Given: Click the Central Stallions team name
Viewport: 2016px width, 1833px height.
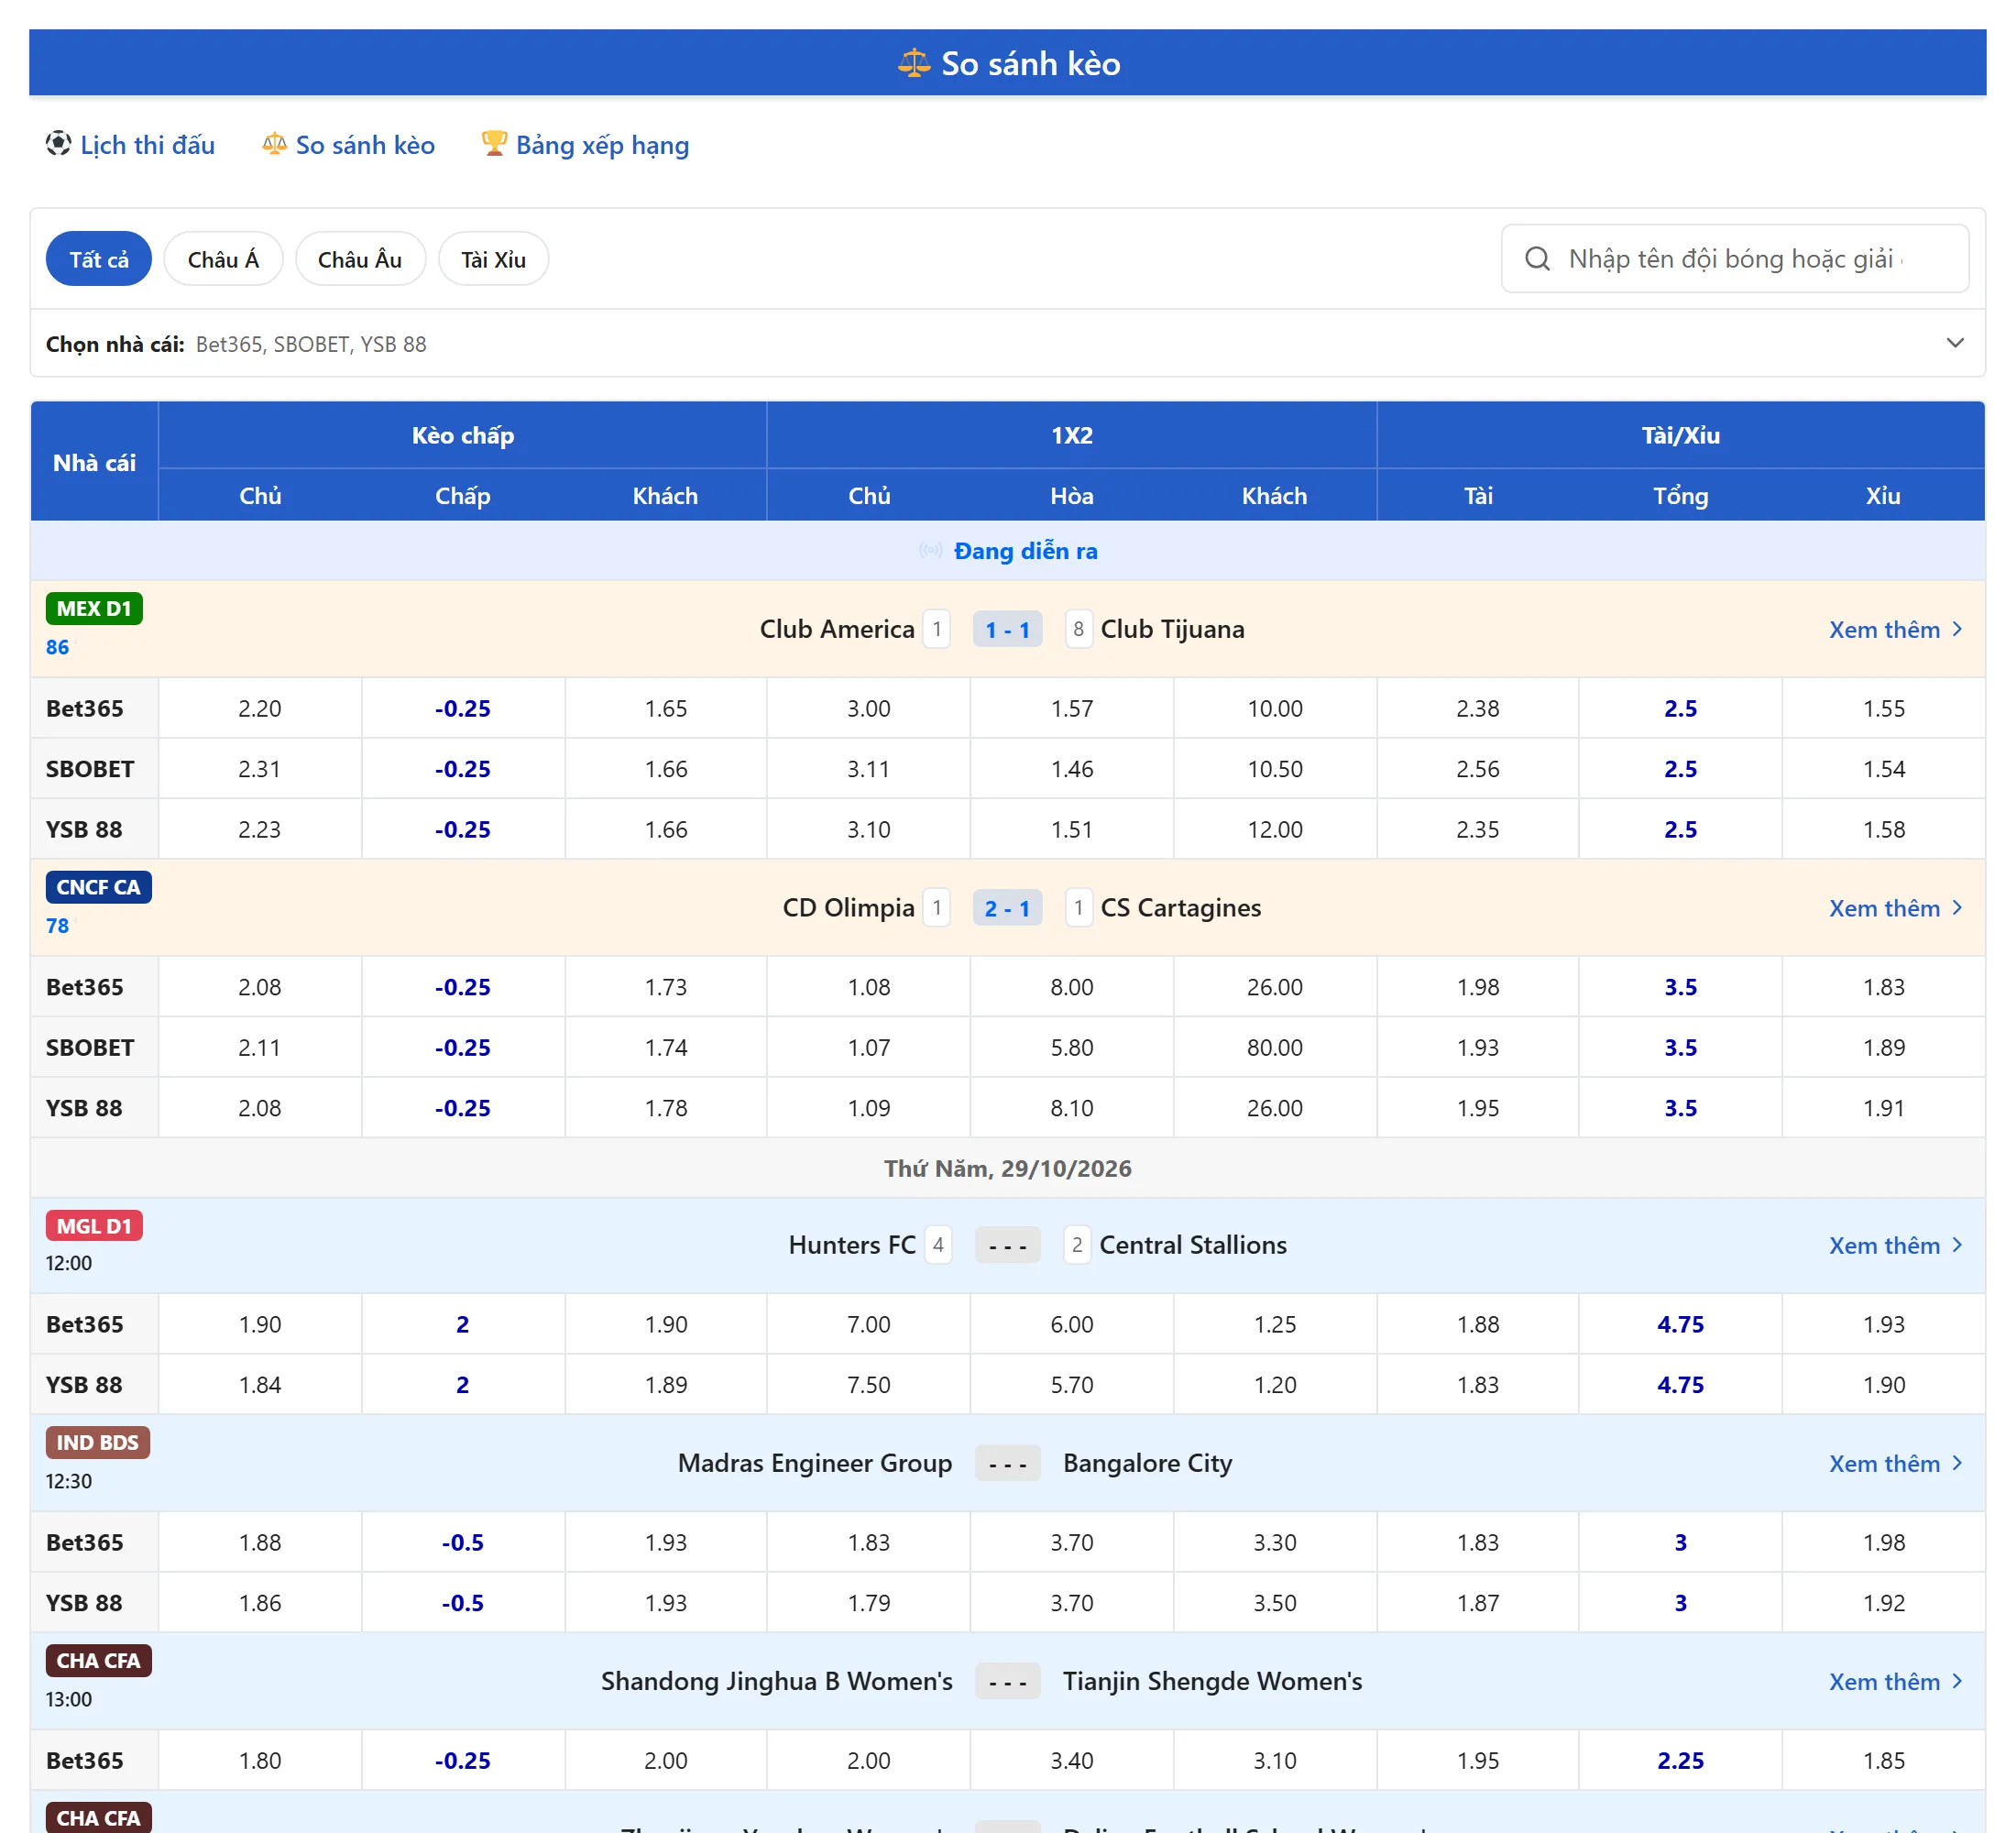Looking at the screenshot, I should (x=1192, y=1245).
